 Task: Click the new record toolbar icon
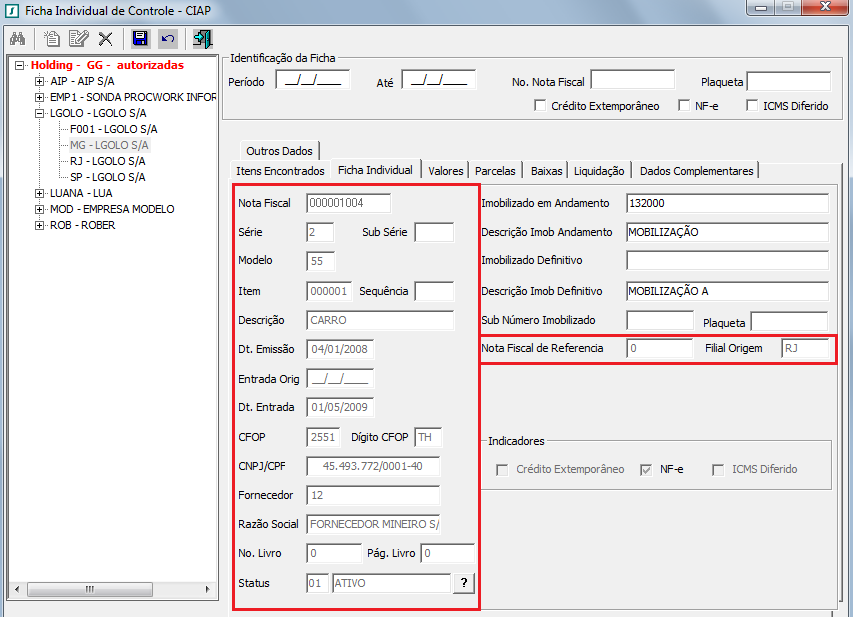[x=52, y=39]
